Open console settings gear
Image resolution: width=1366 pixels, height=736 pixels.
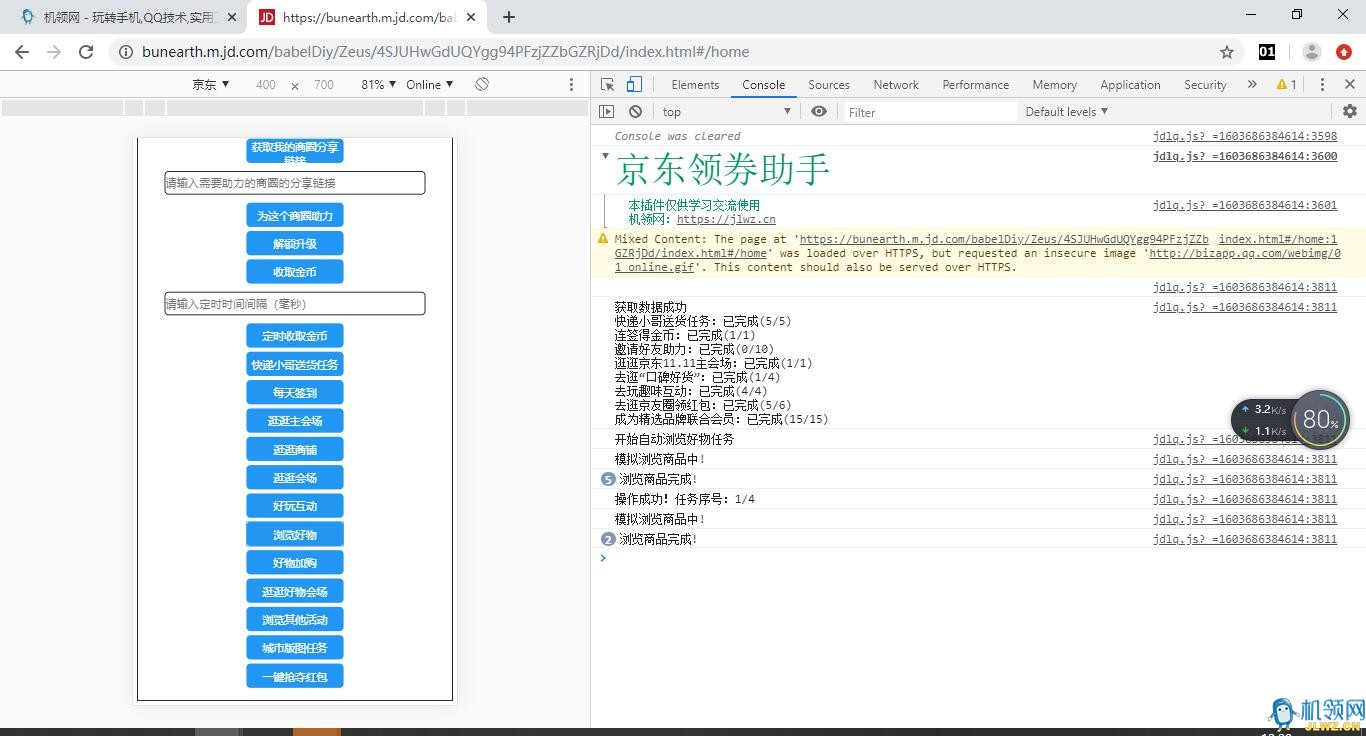coord(1350,112)
